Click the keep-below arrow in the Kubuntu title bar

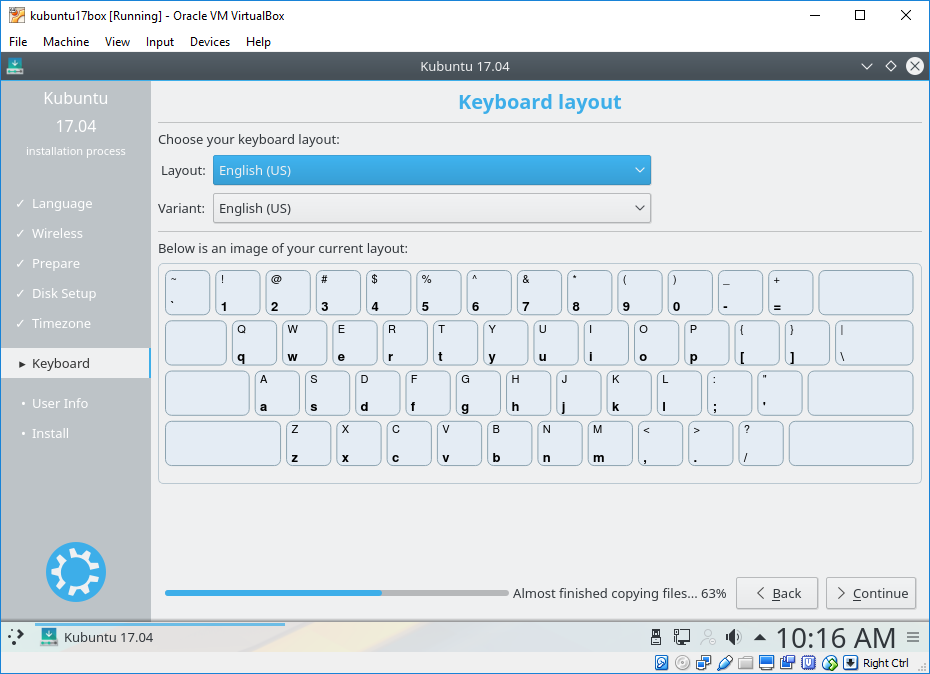tap(867, 66)
